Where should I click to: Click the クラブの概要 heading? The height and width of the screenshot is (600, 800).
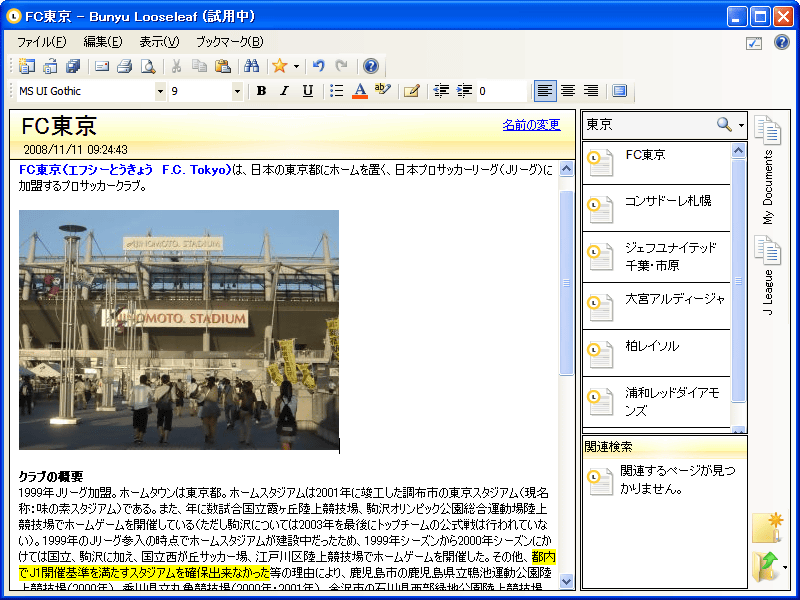click(51, 477)
